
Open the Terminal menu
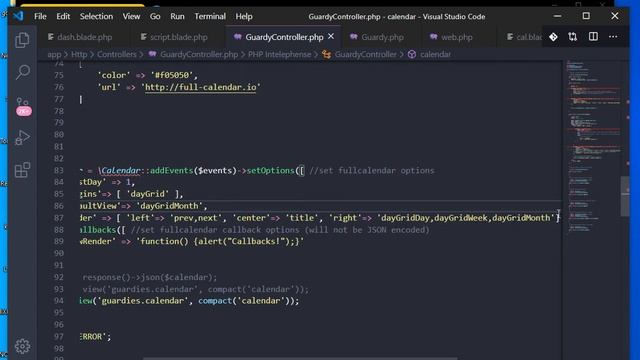(x=210, y=16)
